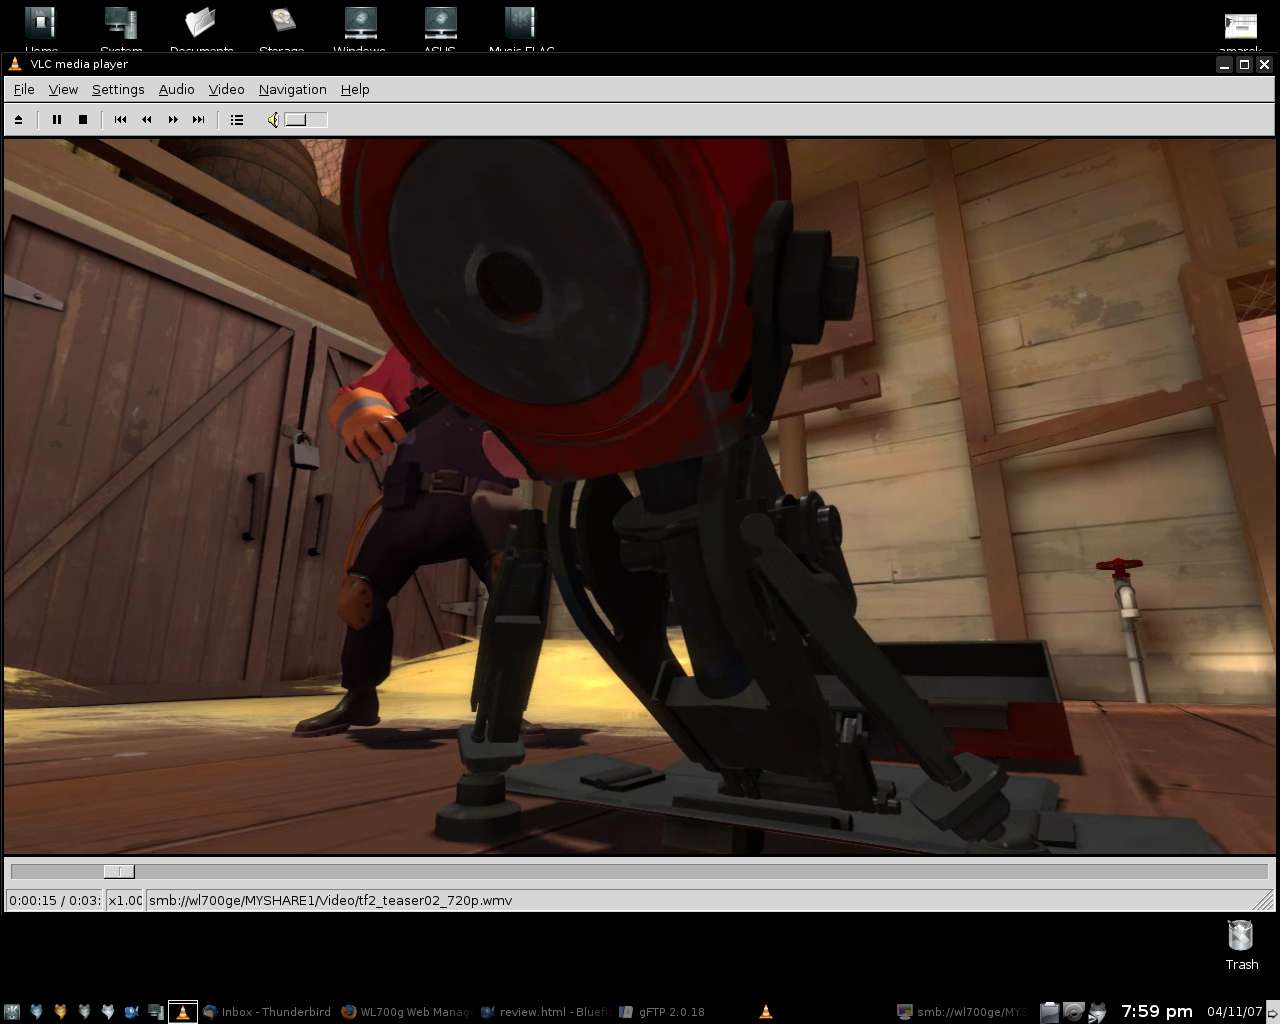Viewport: 1280px width, 1024px height.
Task: Open the amarok desktop icon
Action: [x=1240, y=30]
